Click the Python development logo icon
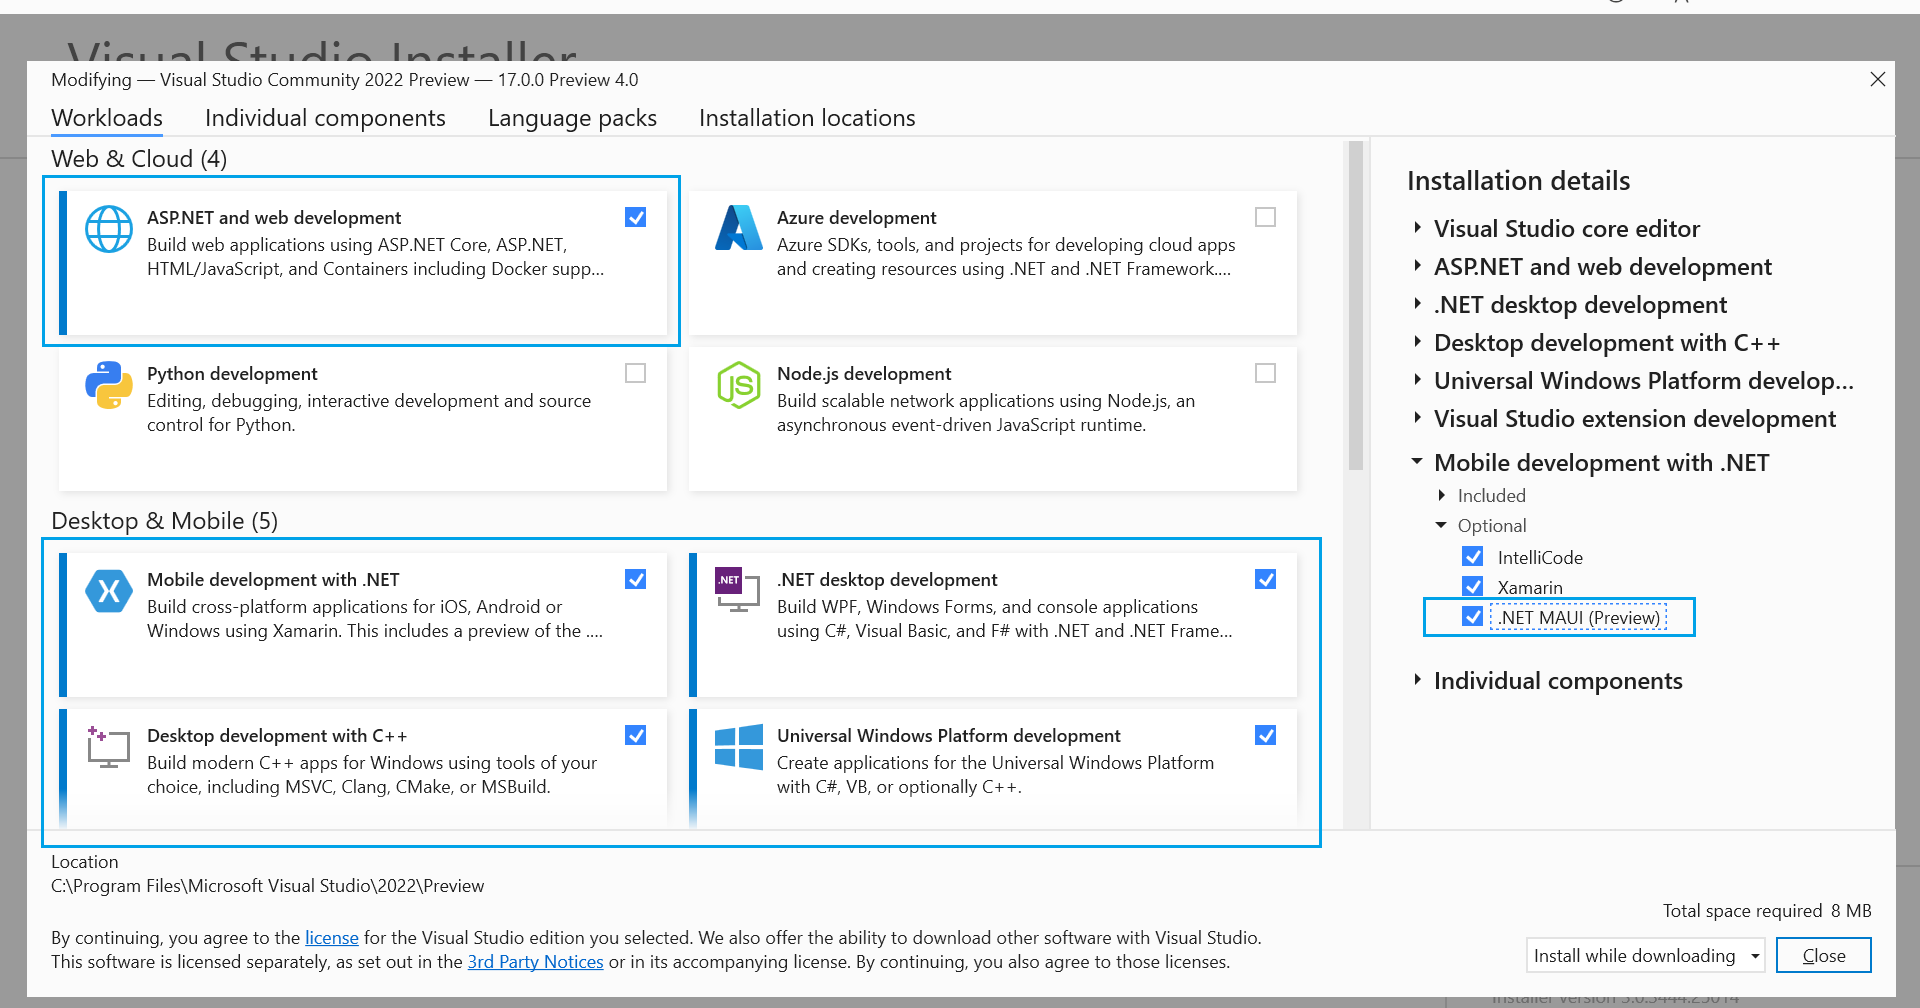 pyautogui.click(x=109, y=385)
